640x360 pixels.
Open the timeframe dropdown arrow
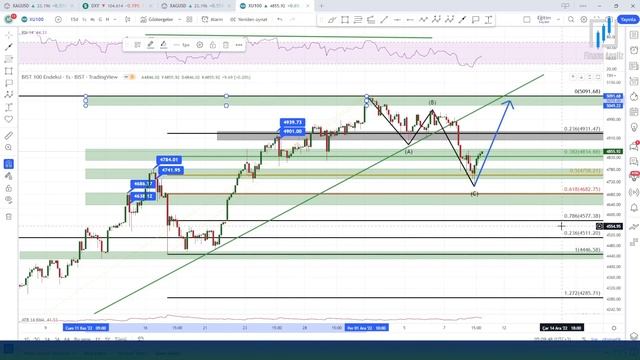tap(115, 19)
